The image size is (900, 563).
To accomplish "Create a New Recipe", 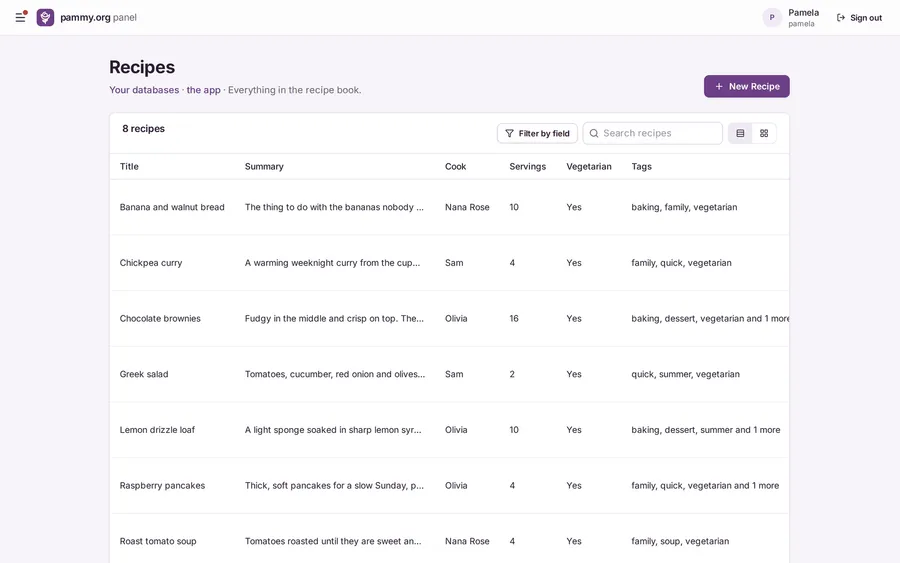I will (747, 86).
